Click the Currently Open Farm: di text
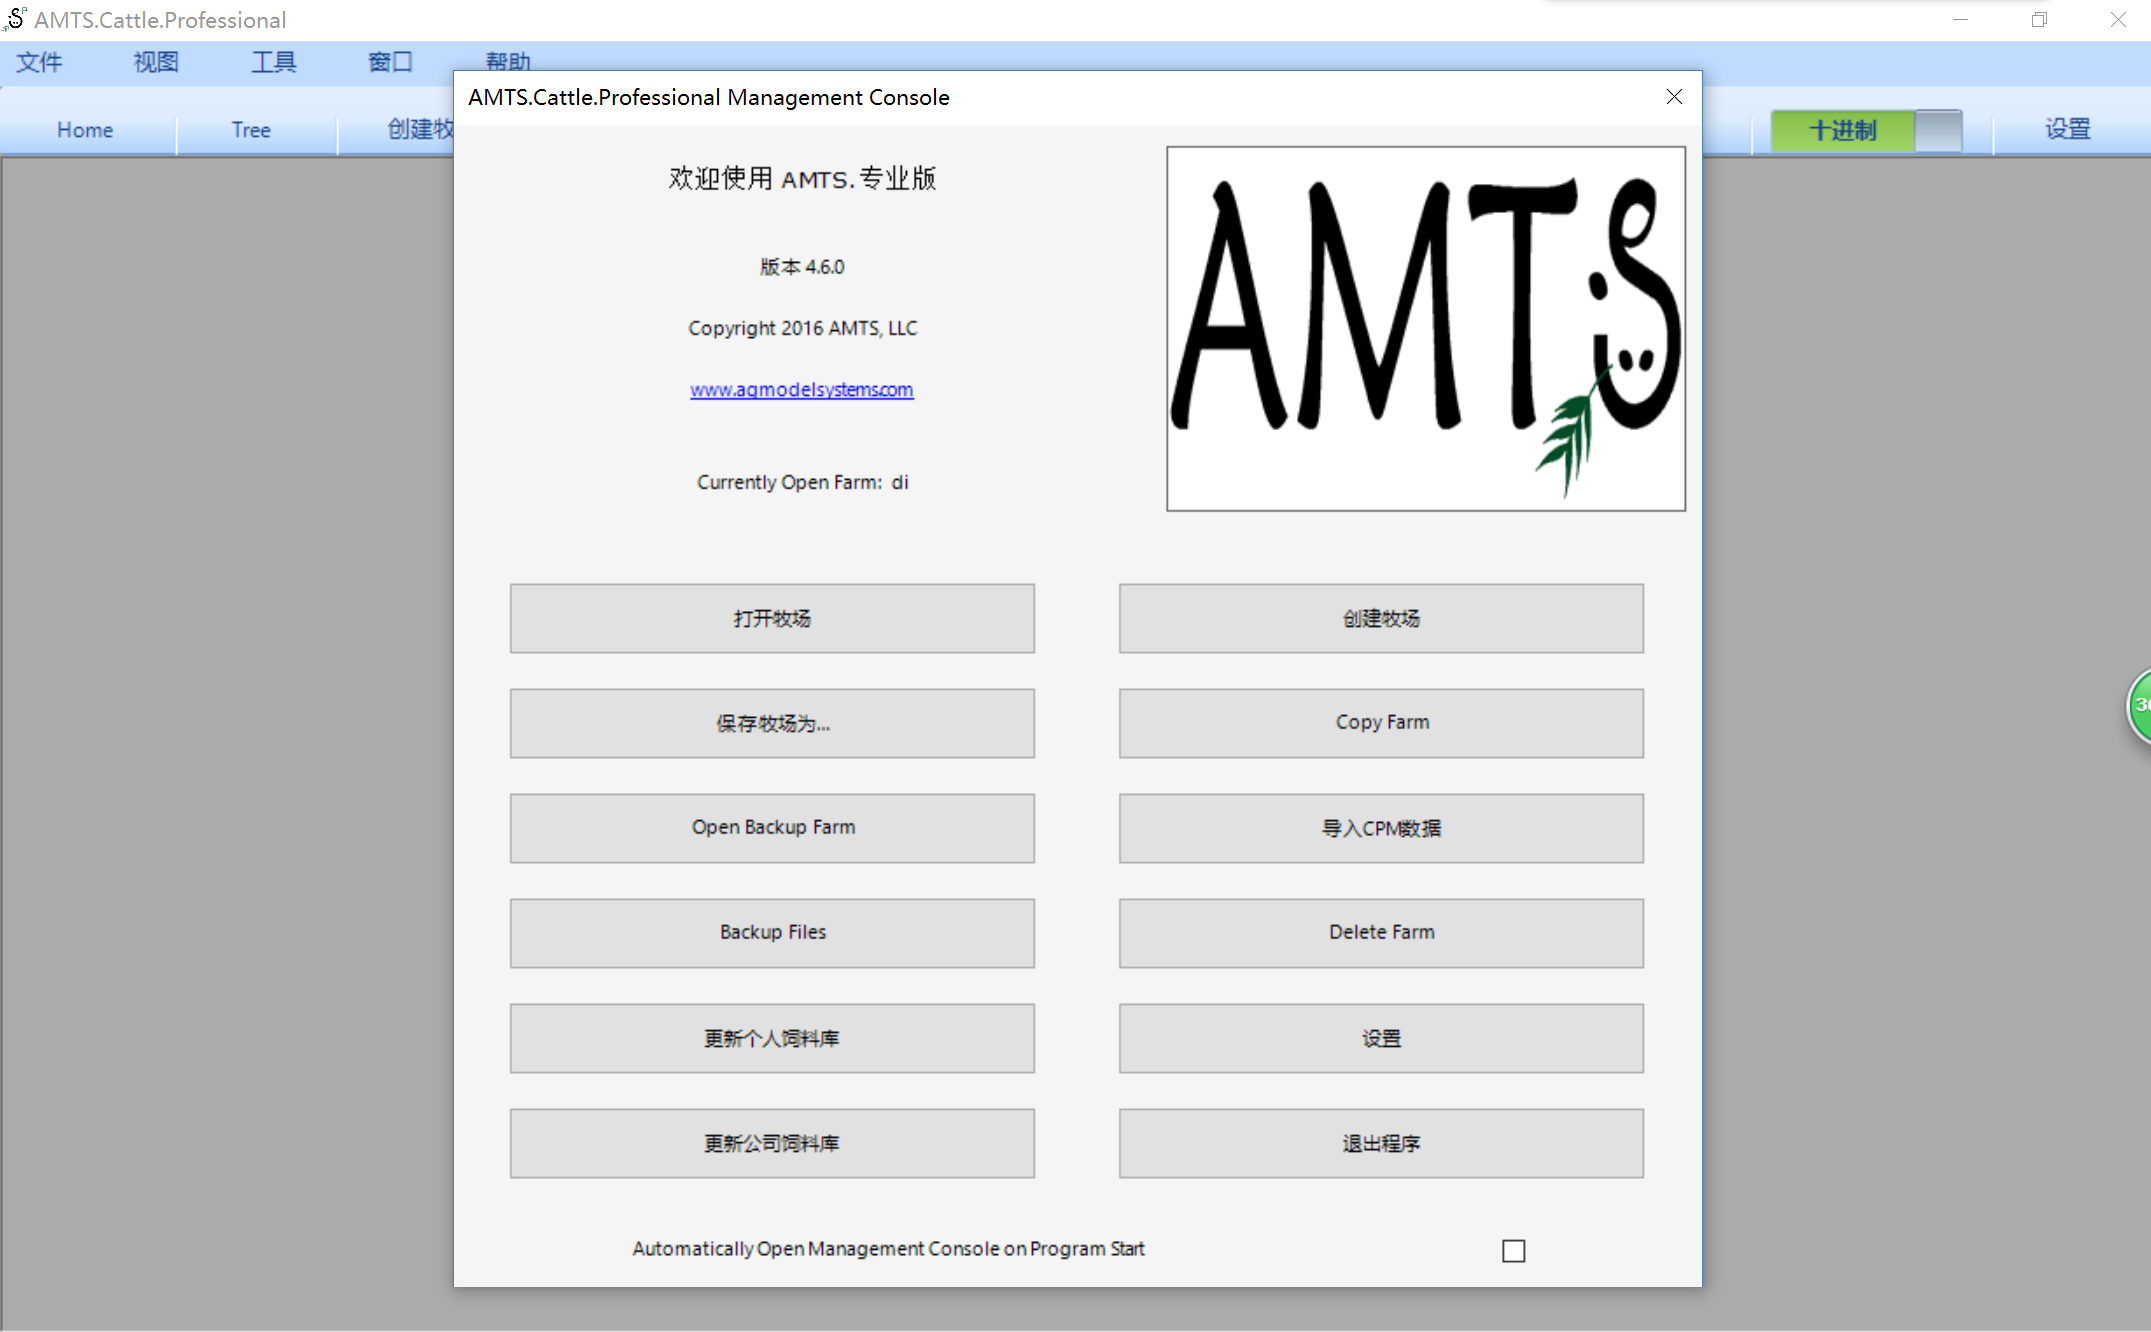The height and width of the screenshot is (1332, 2151). [802, 482]
